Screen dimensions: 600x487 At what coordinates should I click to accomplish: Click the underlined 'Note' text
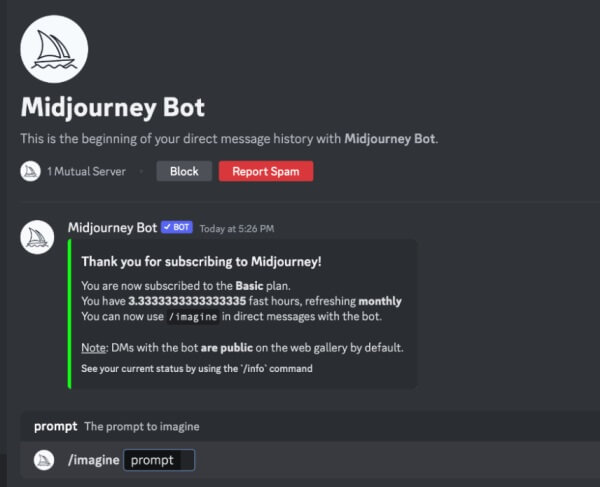[93, 348]
